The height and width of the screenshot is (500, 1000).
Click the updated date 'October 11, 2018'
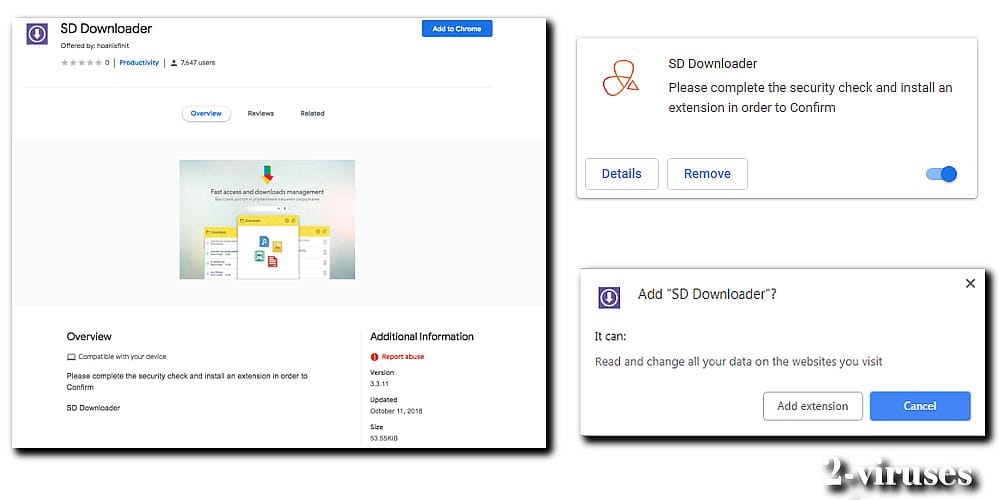396,411
